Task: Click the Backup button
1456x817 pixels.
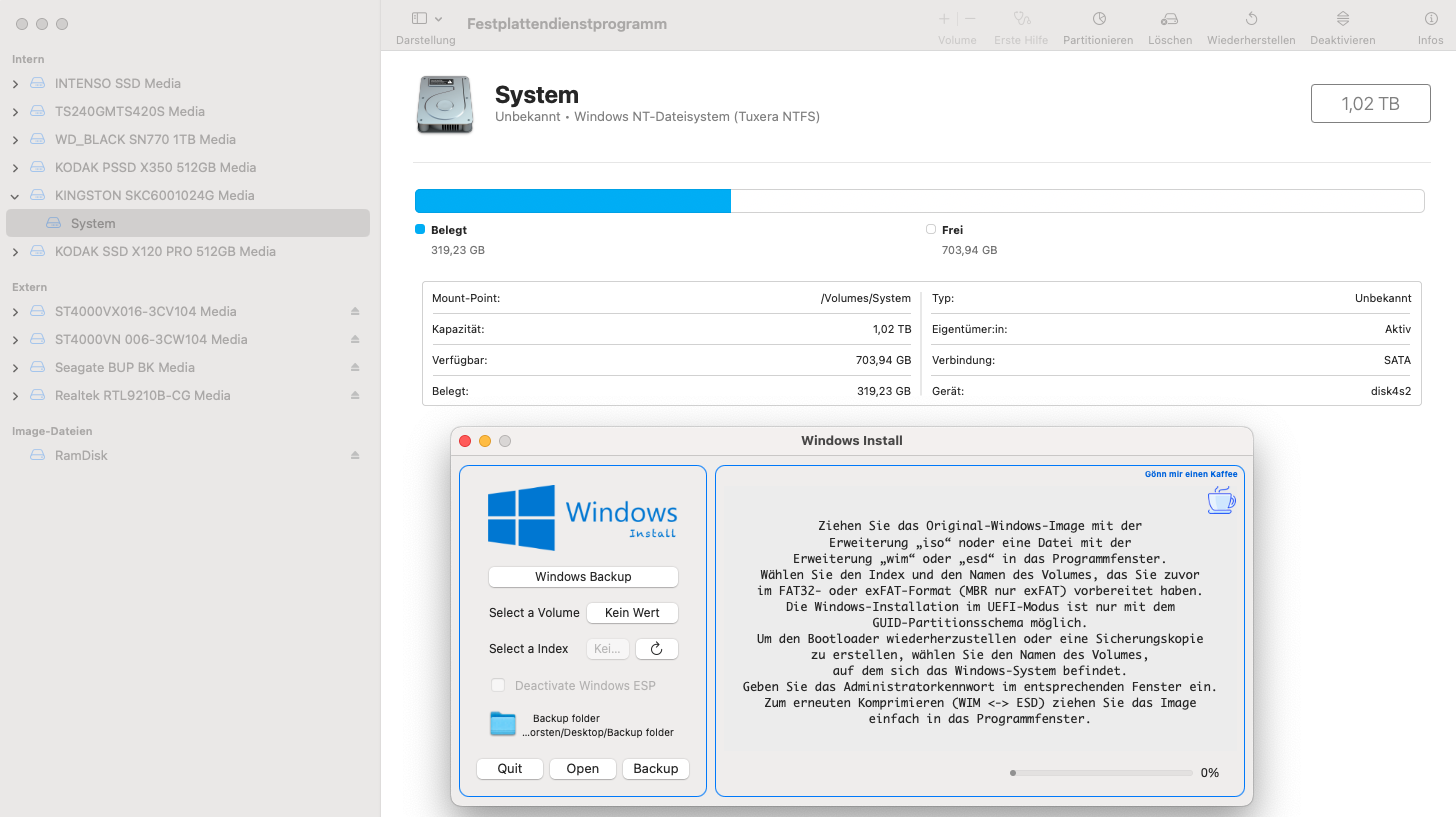Action: 656,769
